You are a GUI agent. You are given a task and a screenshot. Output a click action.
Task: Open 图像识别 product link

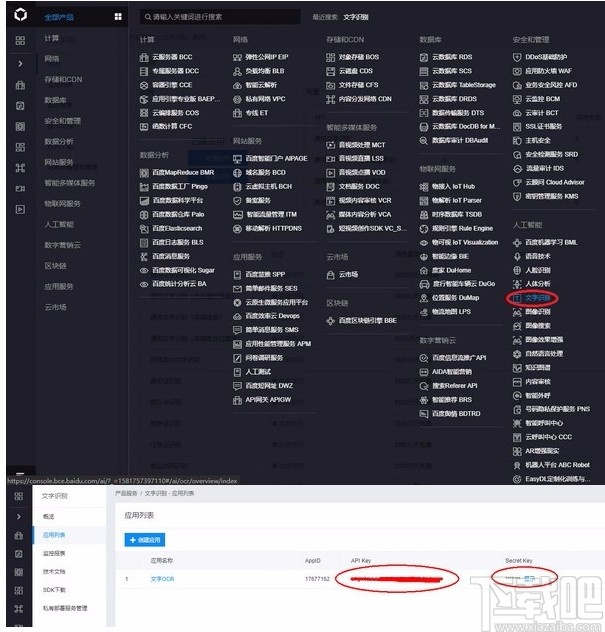(x=538, y=312)
